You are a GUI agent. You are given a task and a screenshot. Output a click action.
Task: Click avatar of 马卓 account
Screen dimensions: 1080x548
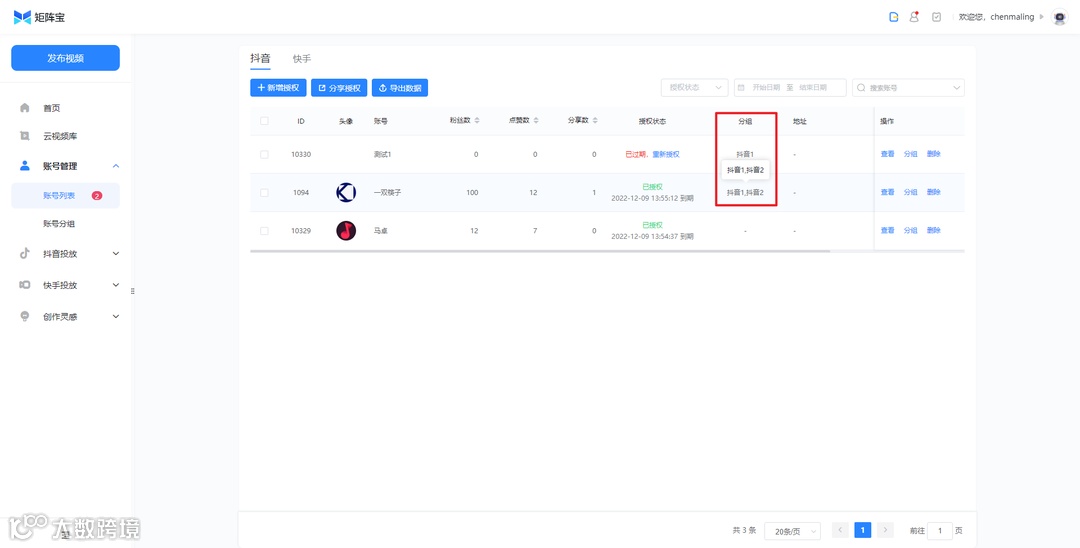coord(346,231)
